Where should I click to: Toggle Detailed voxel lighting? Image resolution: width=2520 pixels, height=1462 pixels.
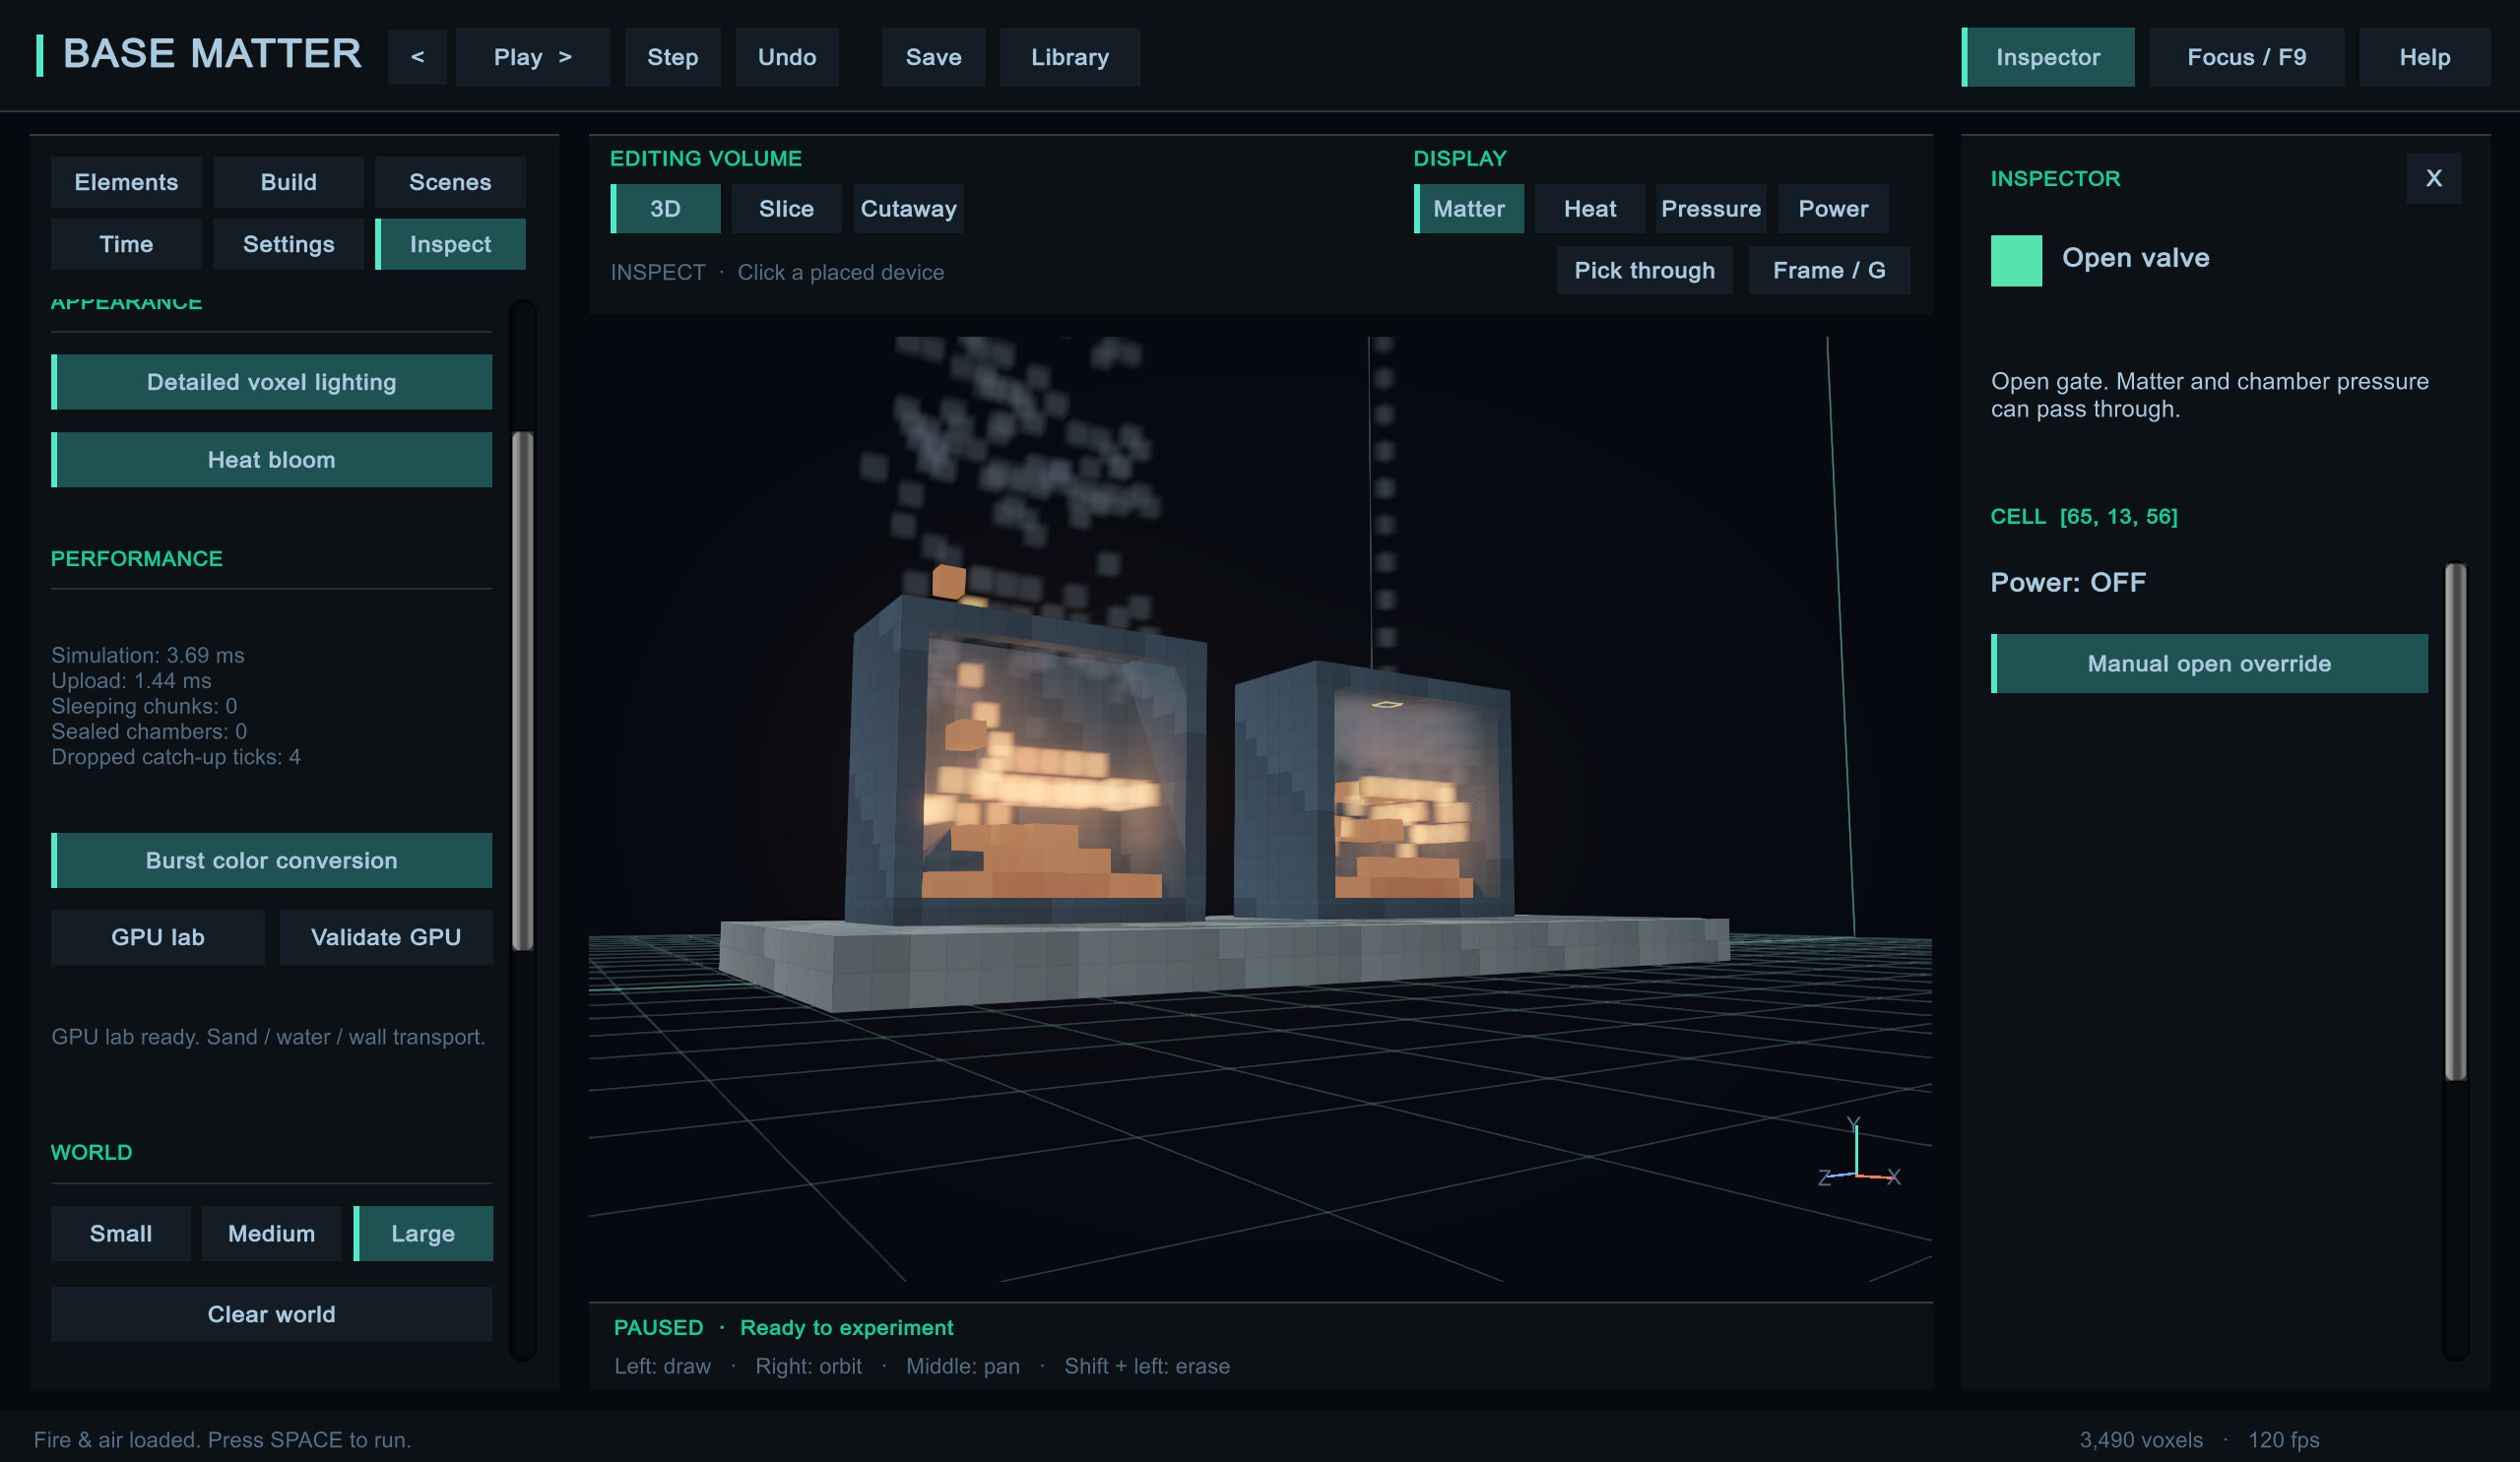click(x=272, y=382)
